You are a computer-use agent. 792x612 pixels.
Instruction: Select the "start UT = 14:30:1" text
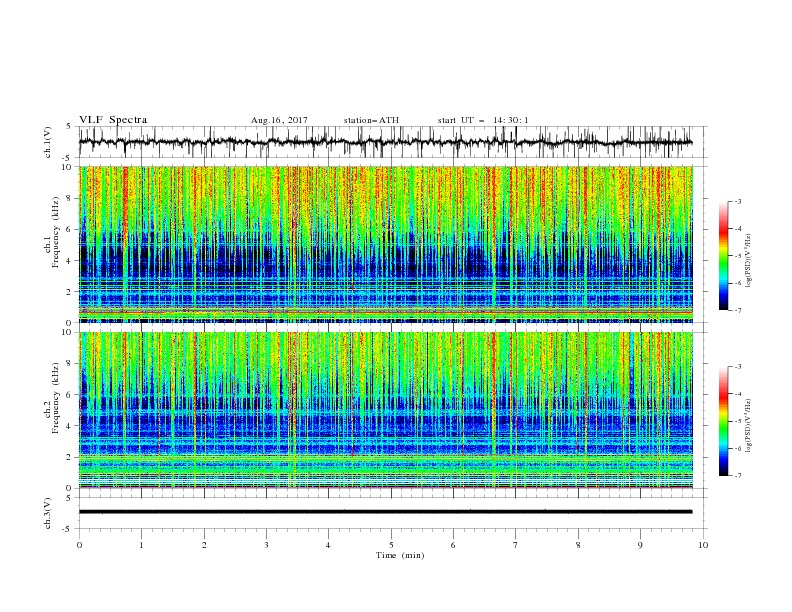(x=483, y=120)
